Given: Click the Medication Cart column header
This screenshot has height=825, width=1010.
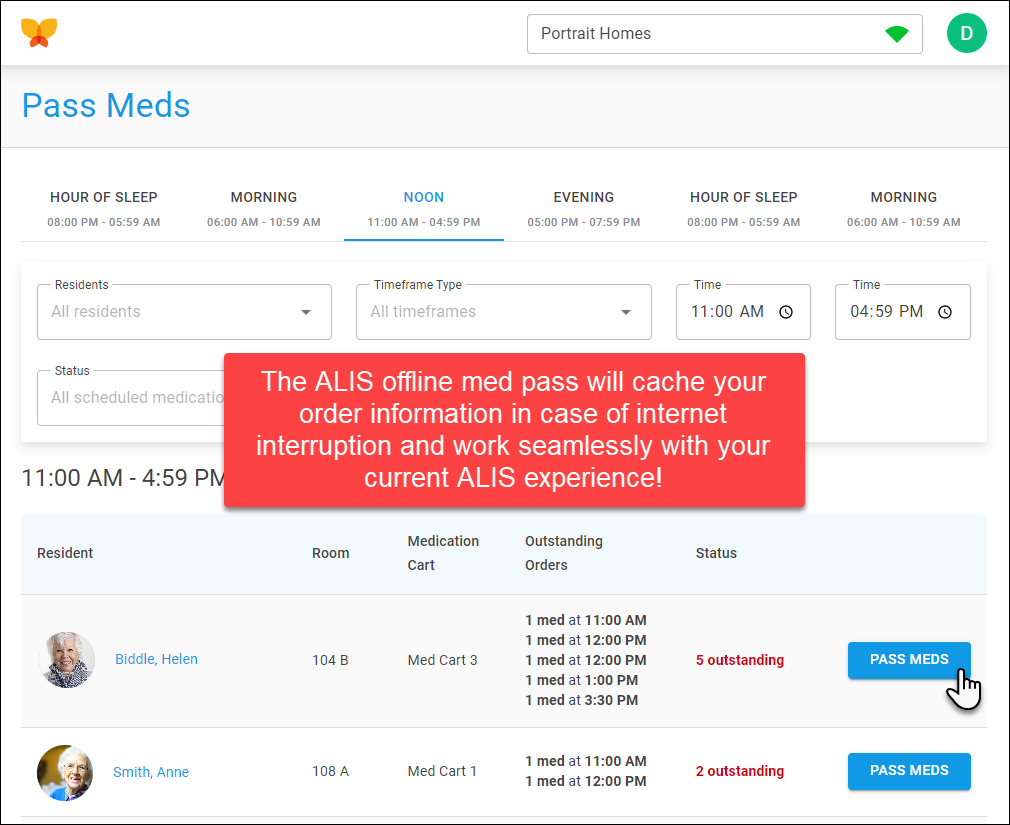Looking at the screenshot, I should point(443,553).
